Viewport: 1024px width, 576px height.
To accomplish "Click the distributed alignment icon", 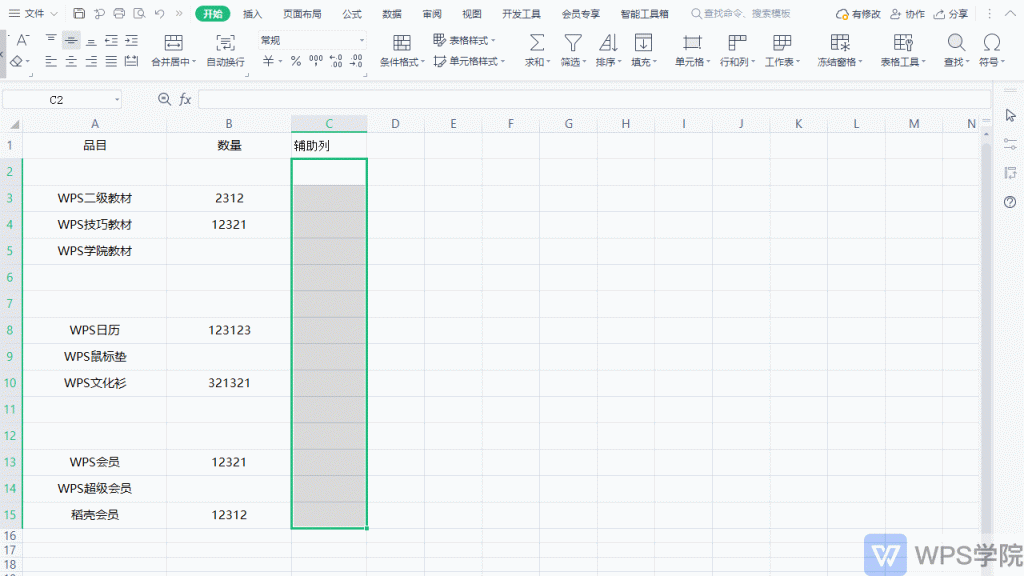I will pyautogui.click(x=132, y=61).
